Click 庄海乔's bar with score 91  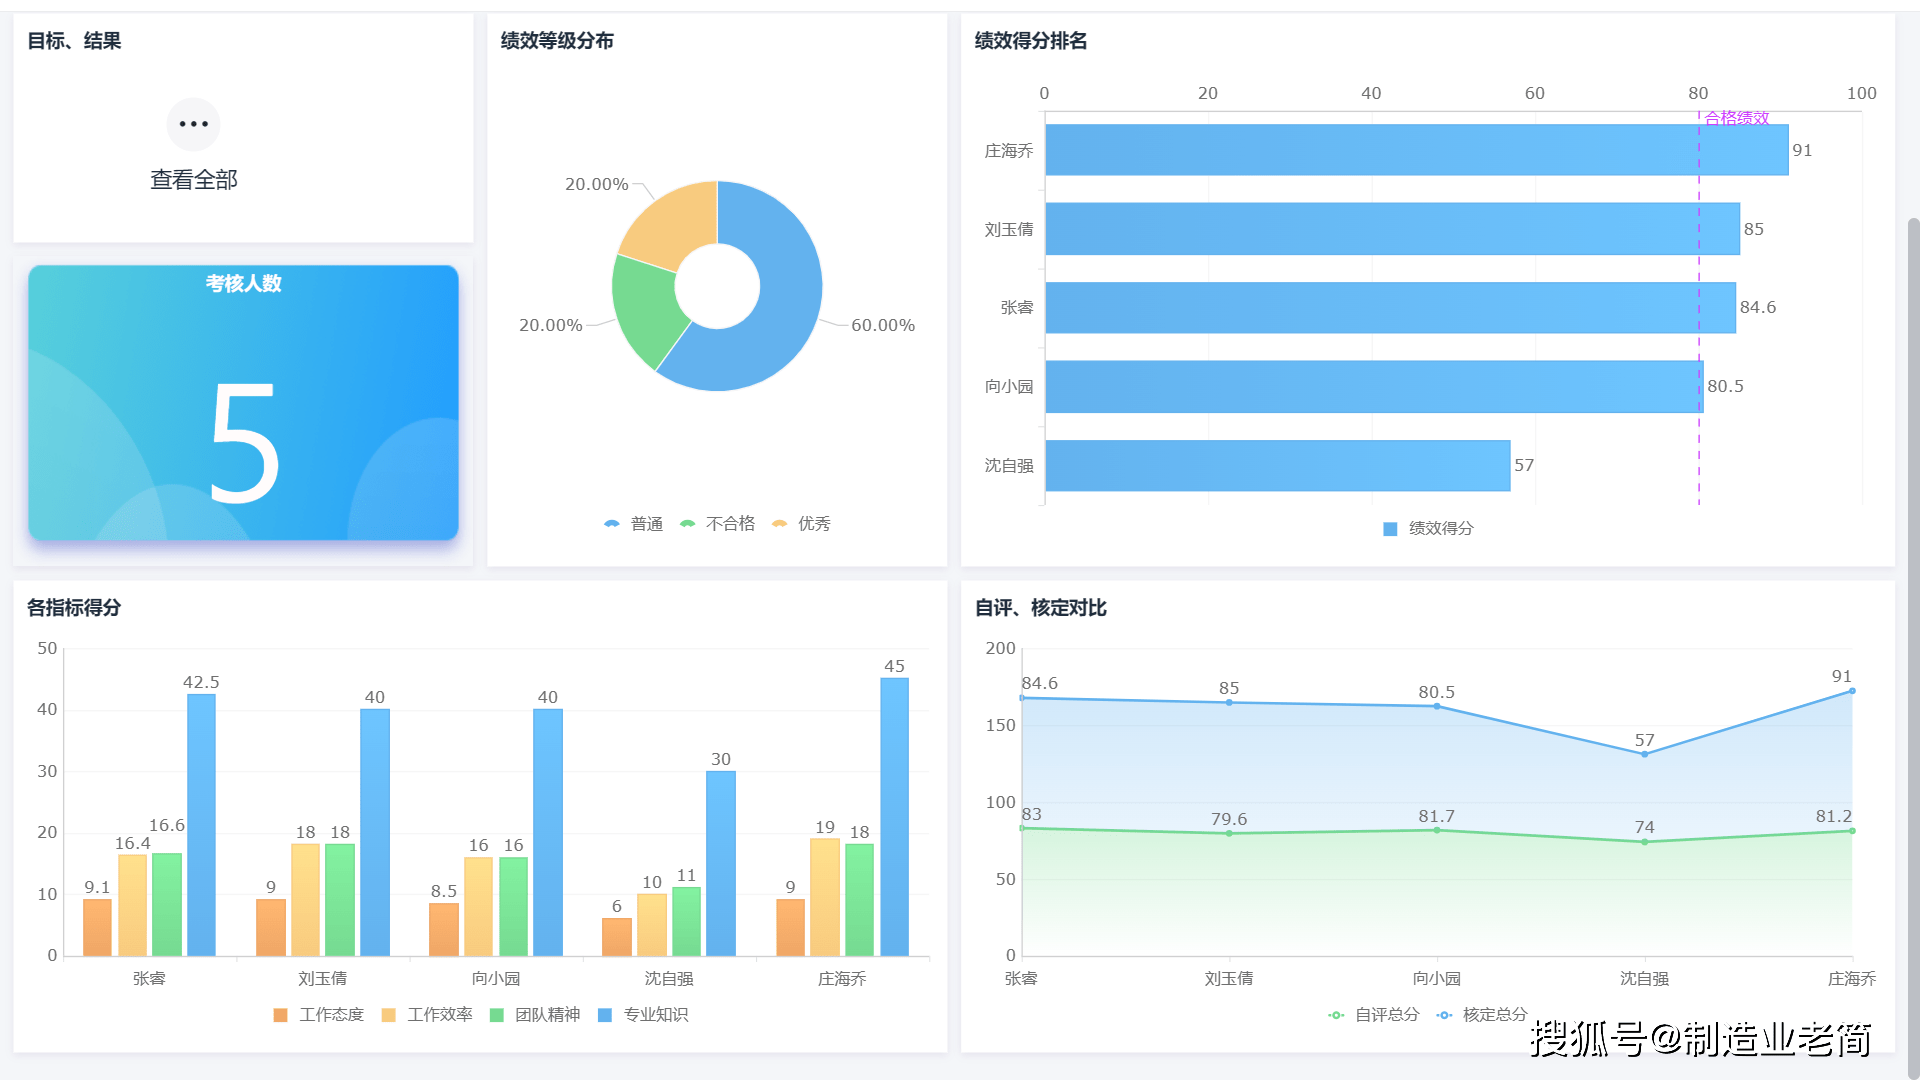(1416, 150)
